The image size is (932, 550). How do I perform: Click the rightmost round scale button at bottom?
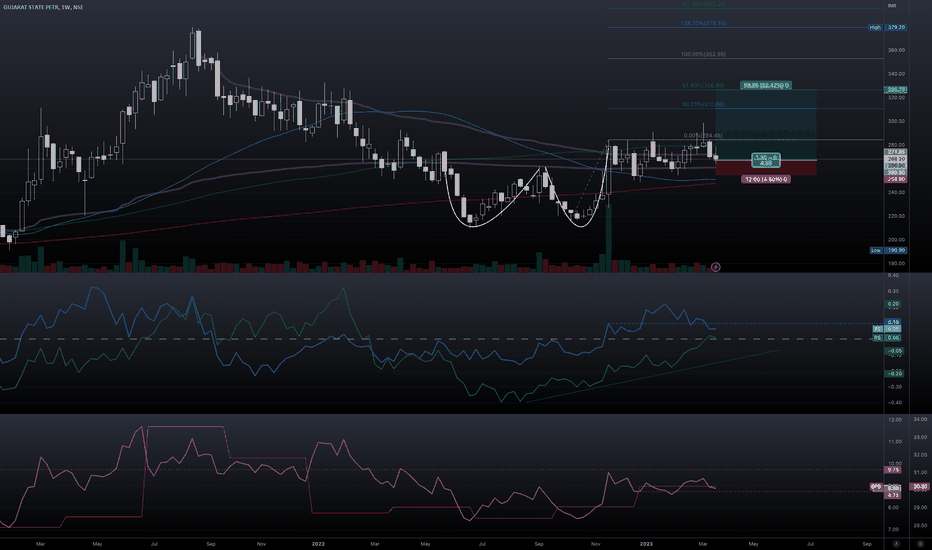[921, 543]
